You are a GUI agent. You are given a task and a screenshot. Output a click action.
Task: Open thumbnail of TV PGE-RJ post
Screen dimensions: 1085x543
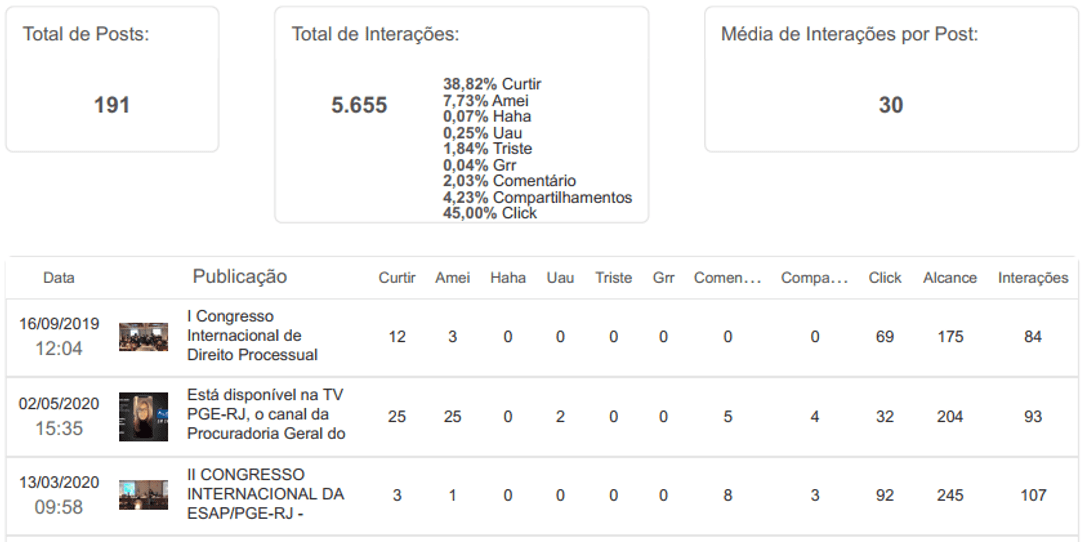143,416
